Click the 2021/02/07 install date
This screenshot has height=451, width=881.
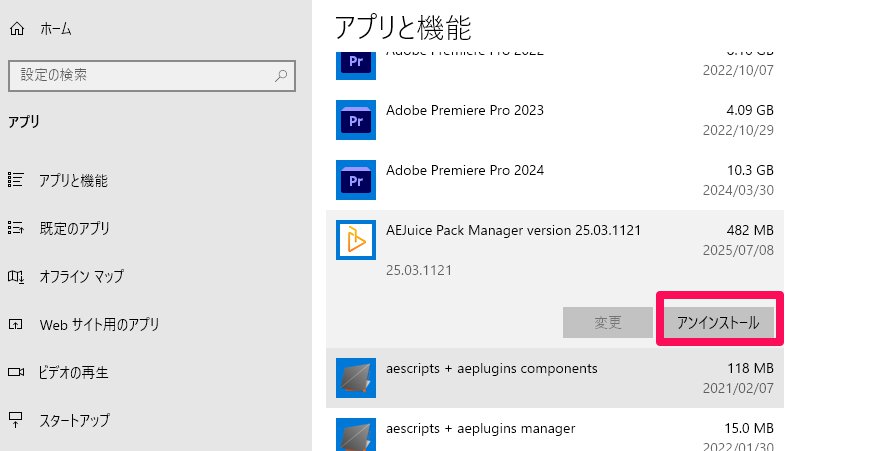(738, 388)
